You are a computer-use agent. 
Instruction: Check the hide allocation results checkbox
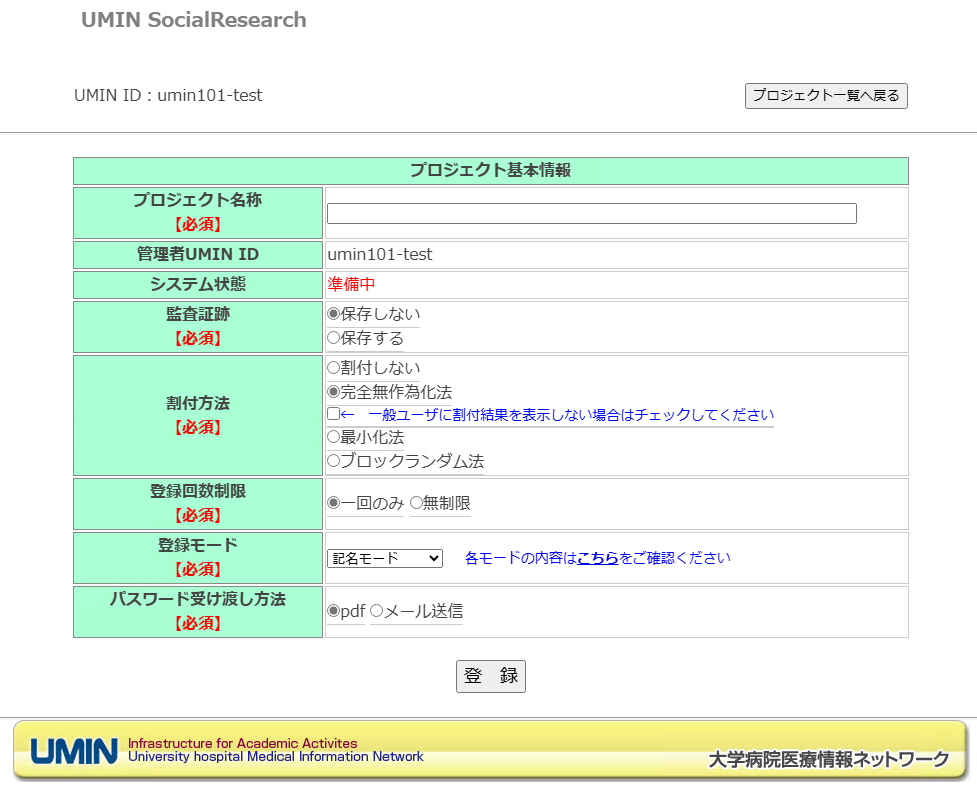tap(334, 414)
